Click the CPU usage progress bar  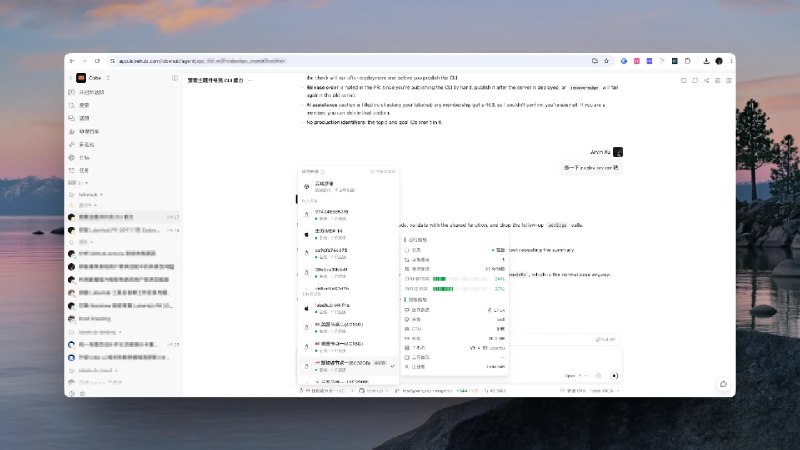[x=460, y=279]
